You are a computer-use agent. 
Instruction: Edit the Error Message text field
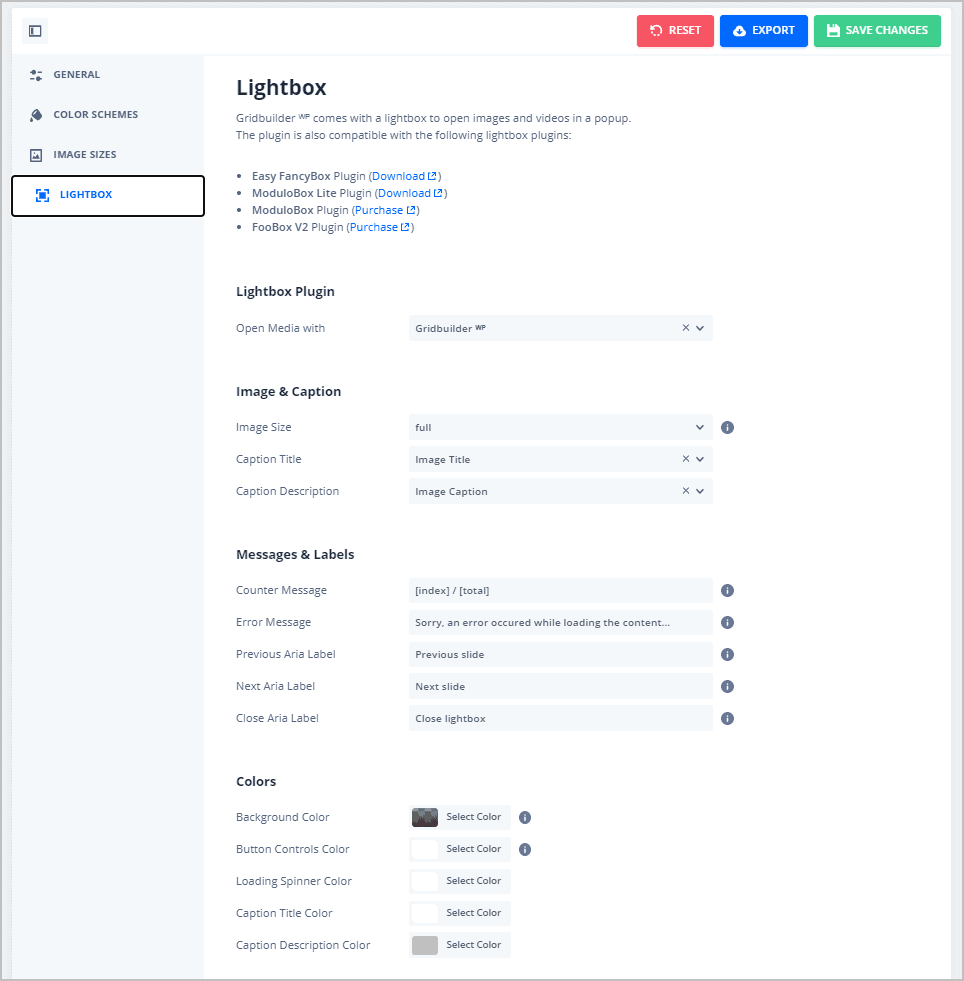[x=560, y=622]
